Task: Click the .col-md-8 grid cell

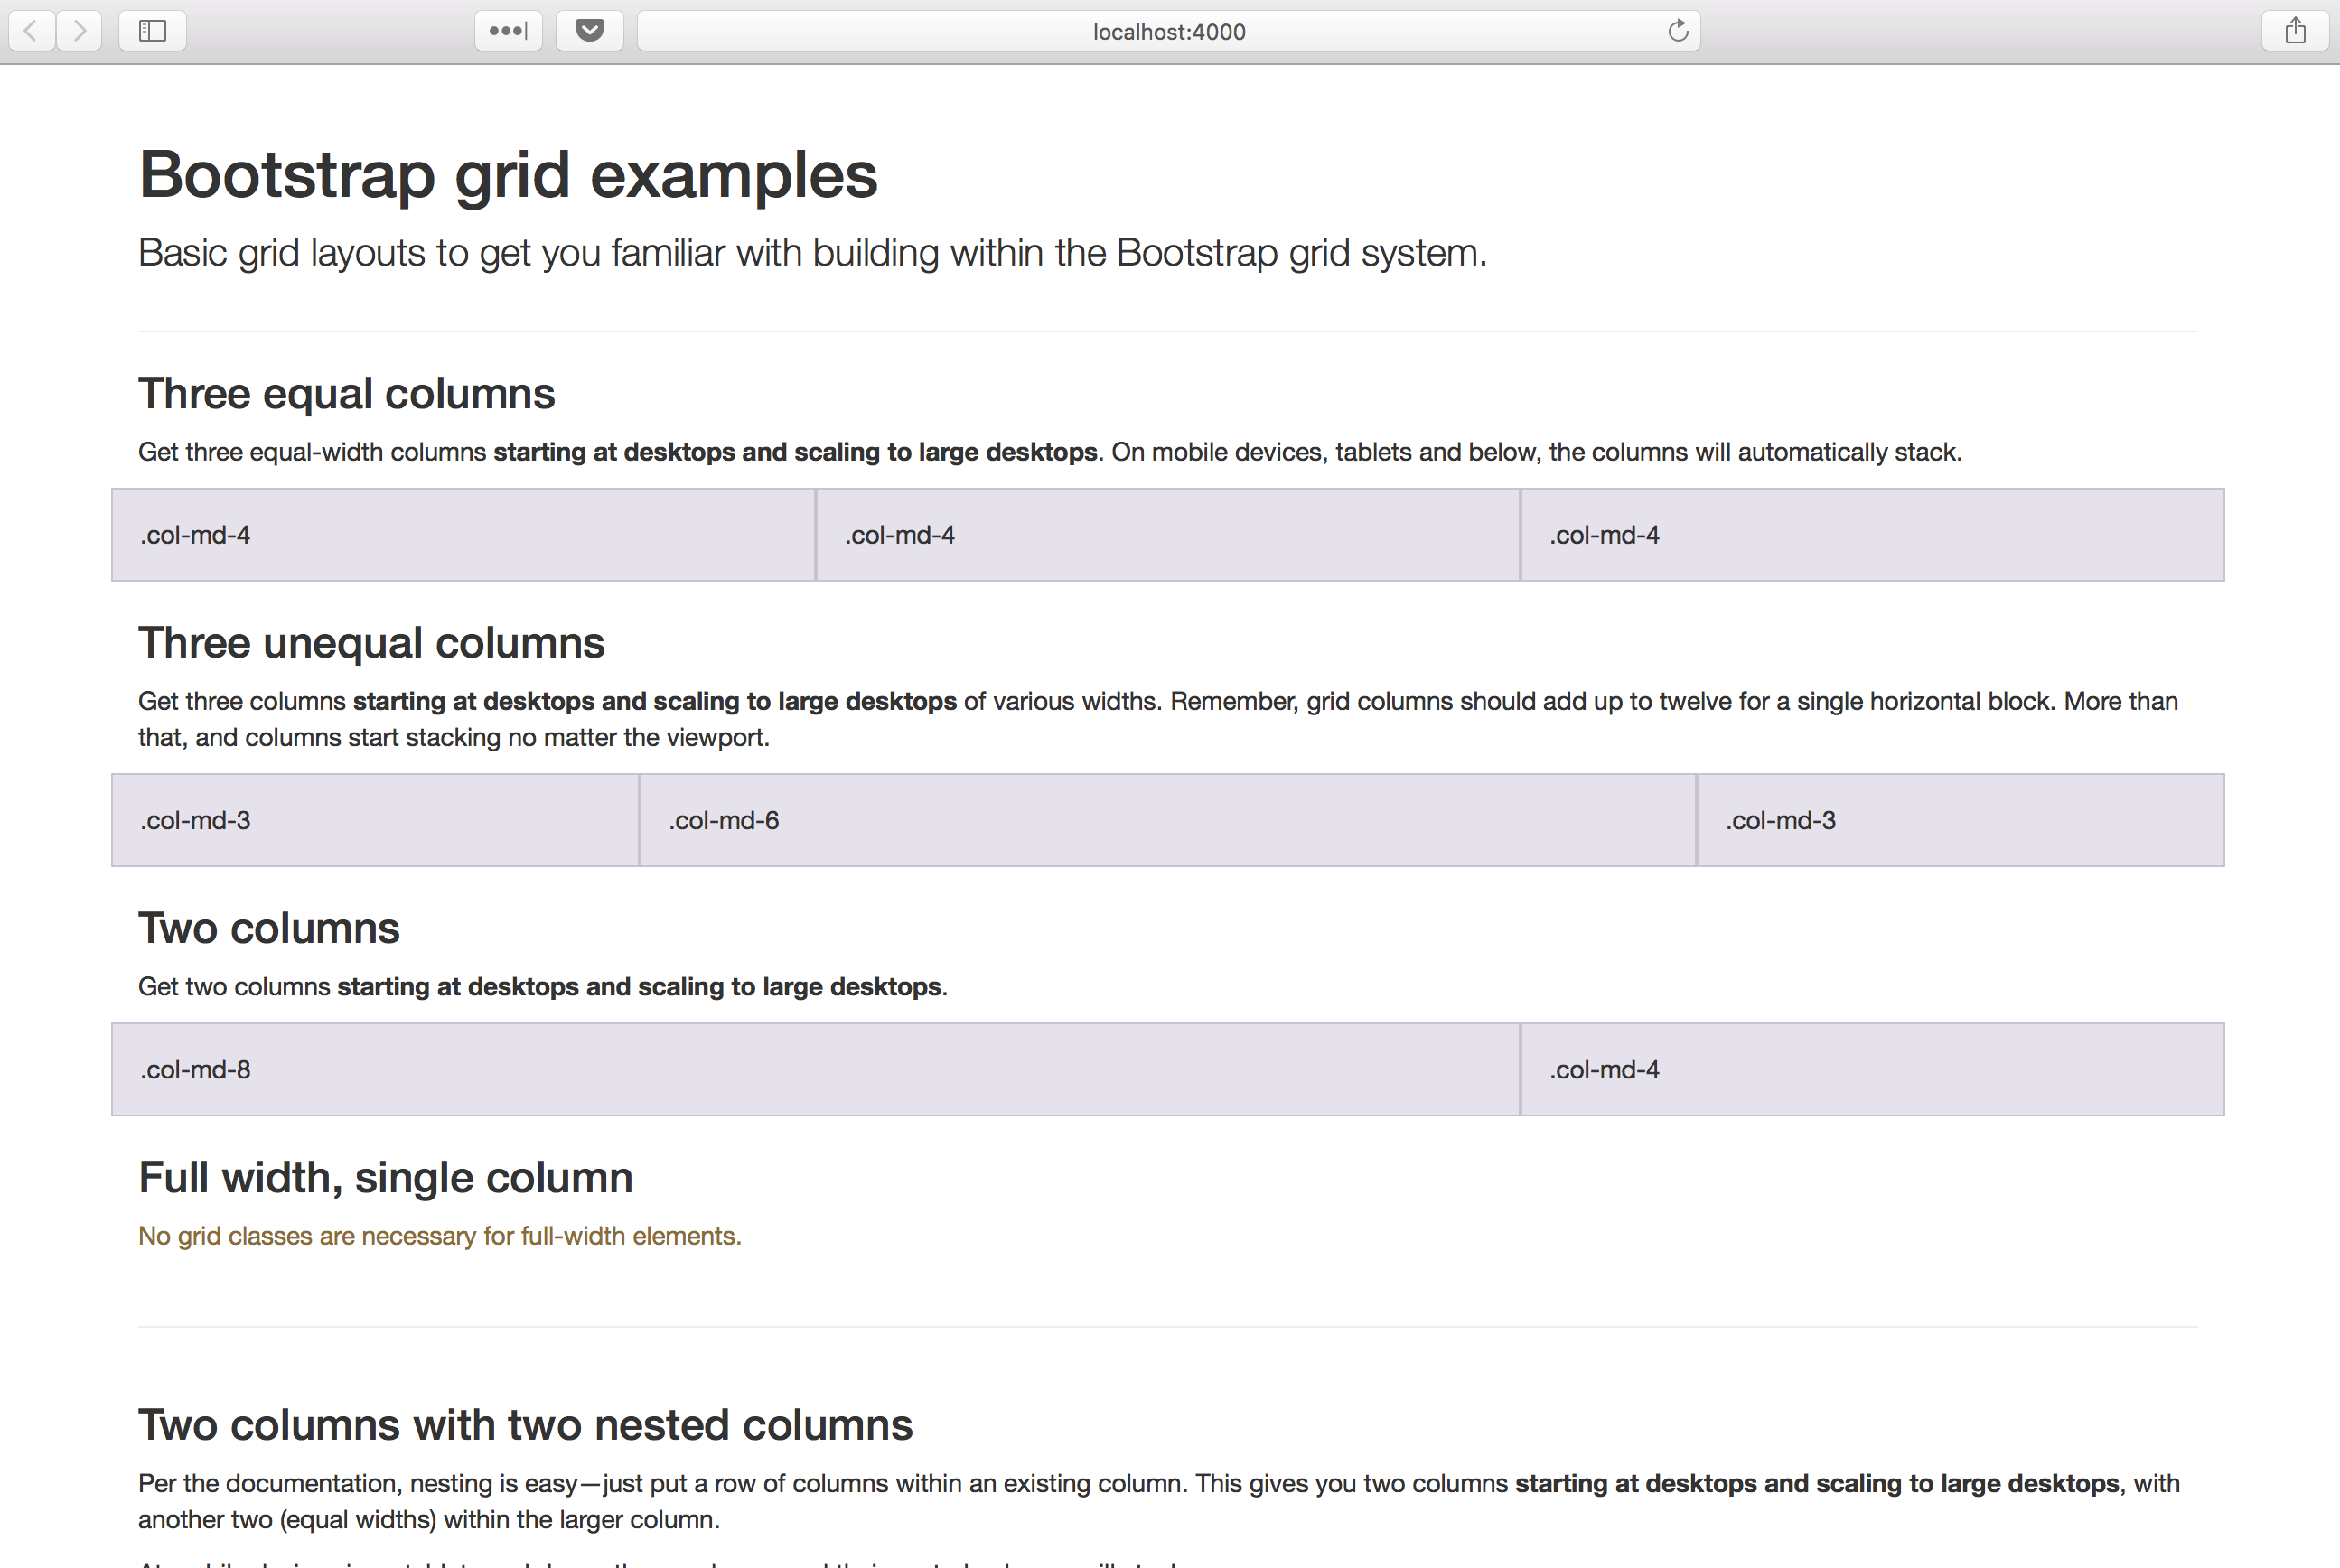Action: click(x=815, y=1069)
